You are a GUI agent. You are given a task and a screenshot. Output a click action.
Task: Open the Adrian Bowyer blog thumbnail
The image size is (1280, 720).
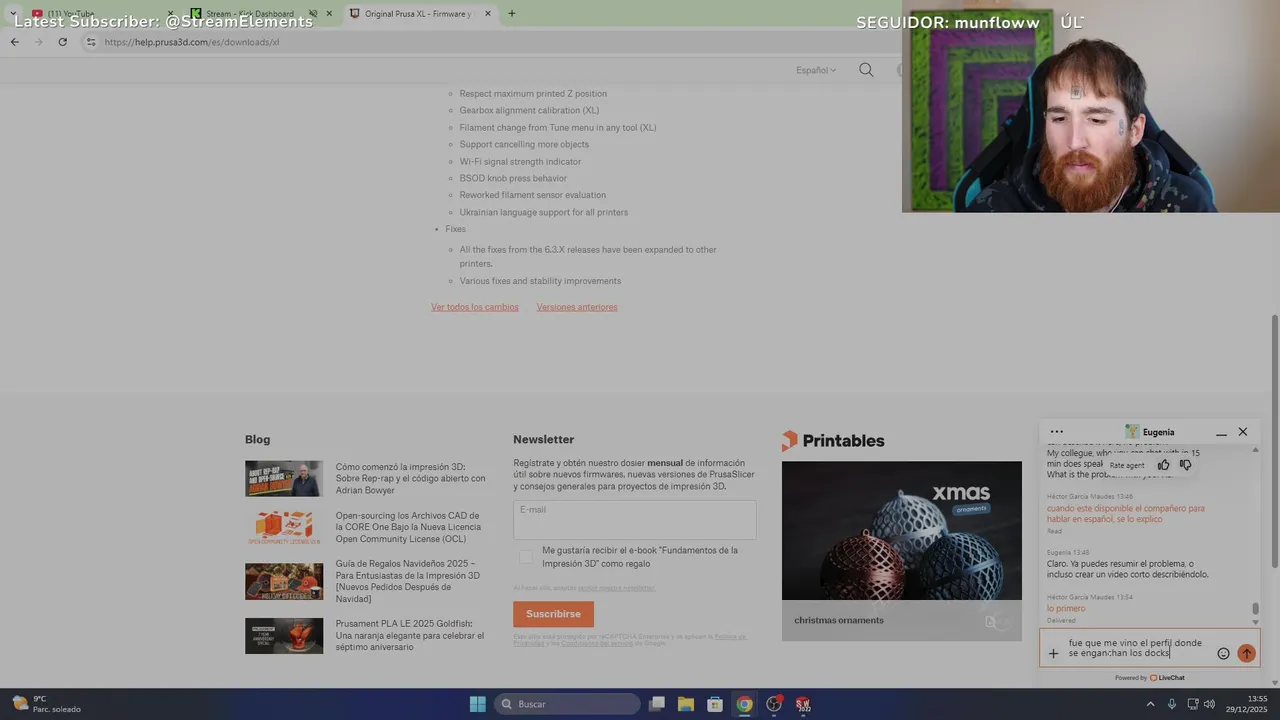[284, 478]
